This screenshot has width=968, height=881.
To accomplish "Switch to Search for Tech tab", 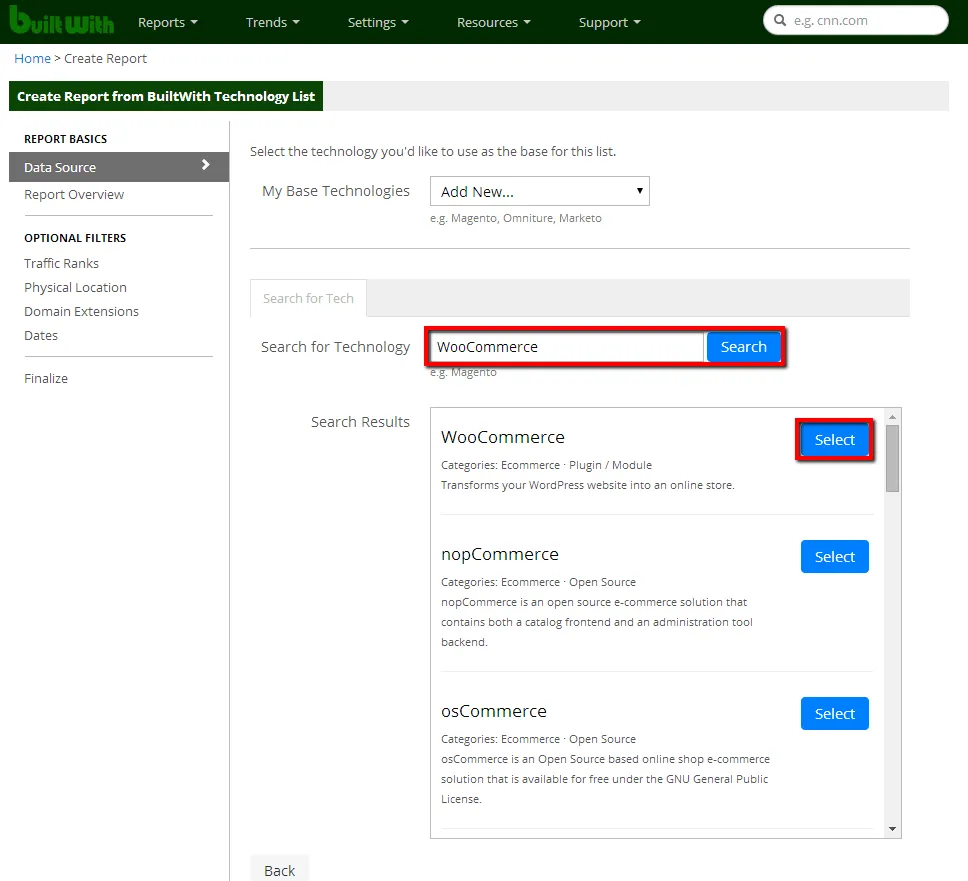I will (308, 298).
